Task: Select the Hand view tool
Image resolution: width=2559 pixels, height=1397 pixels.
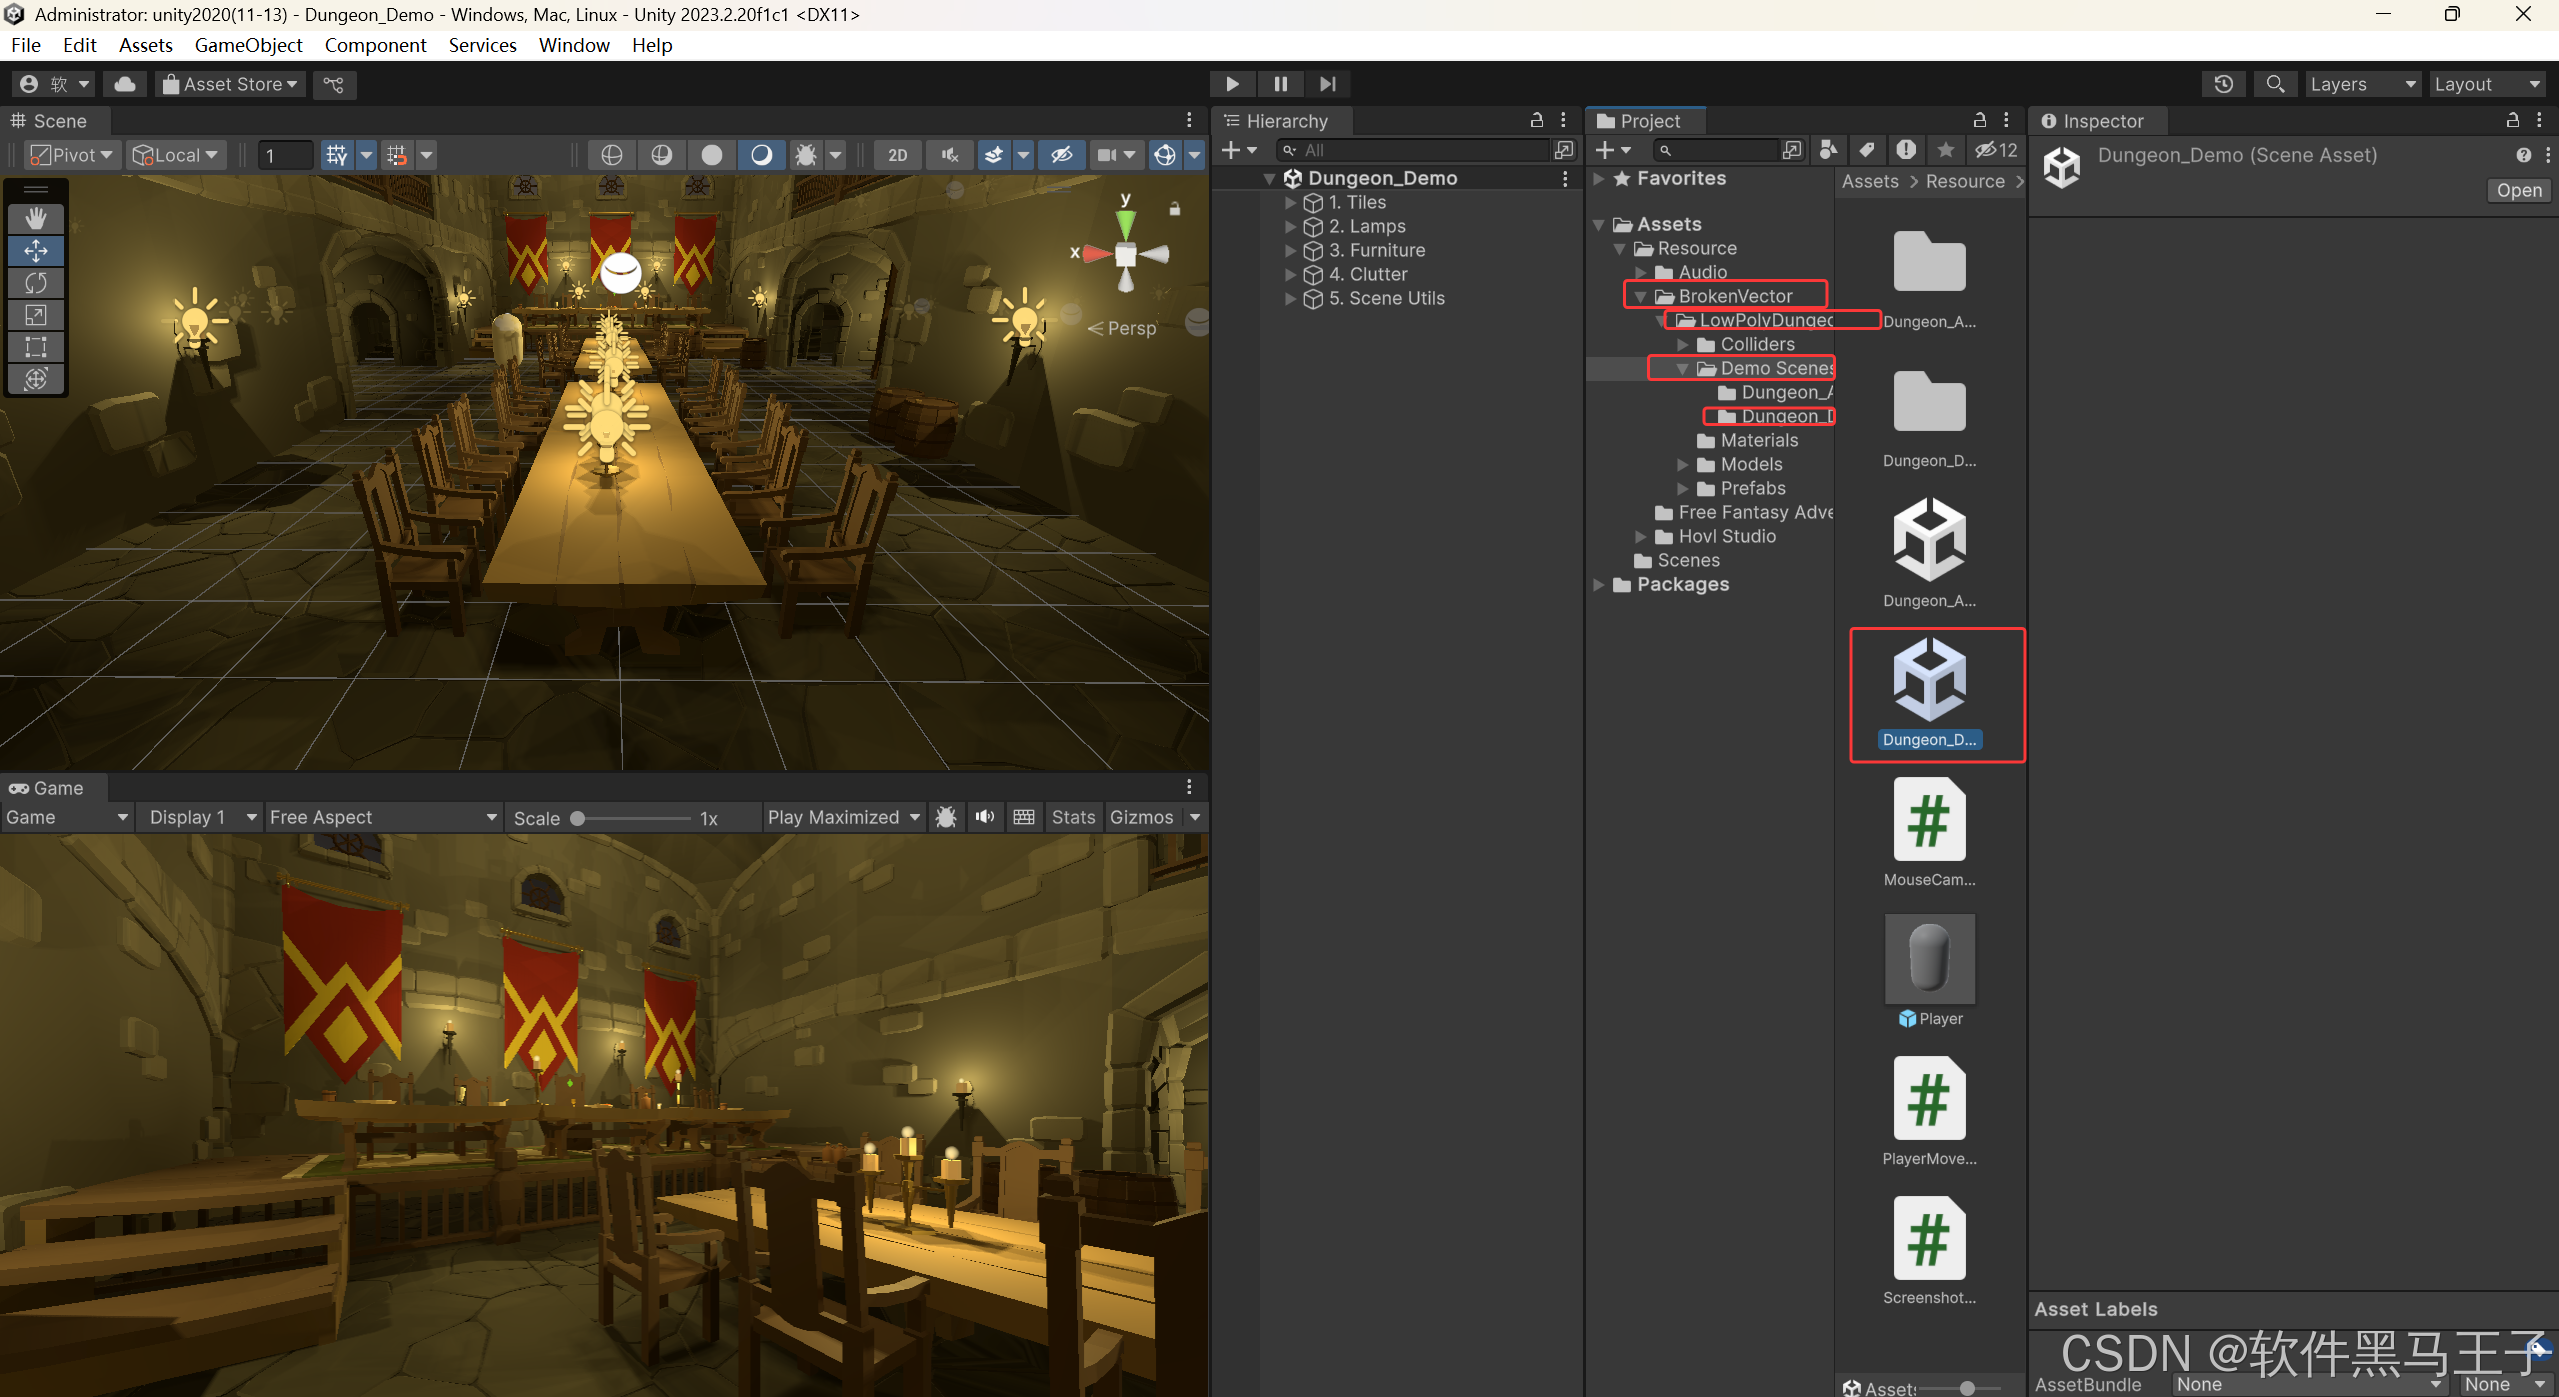Action: pyautogui.click(x=36, y=218)
